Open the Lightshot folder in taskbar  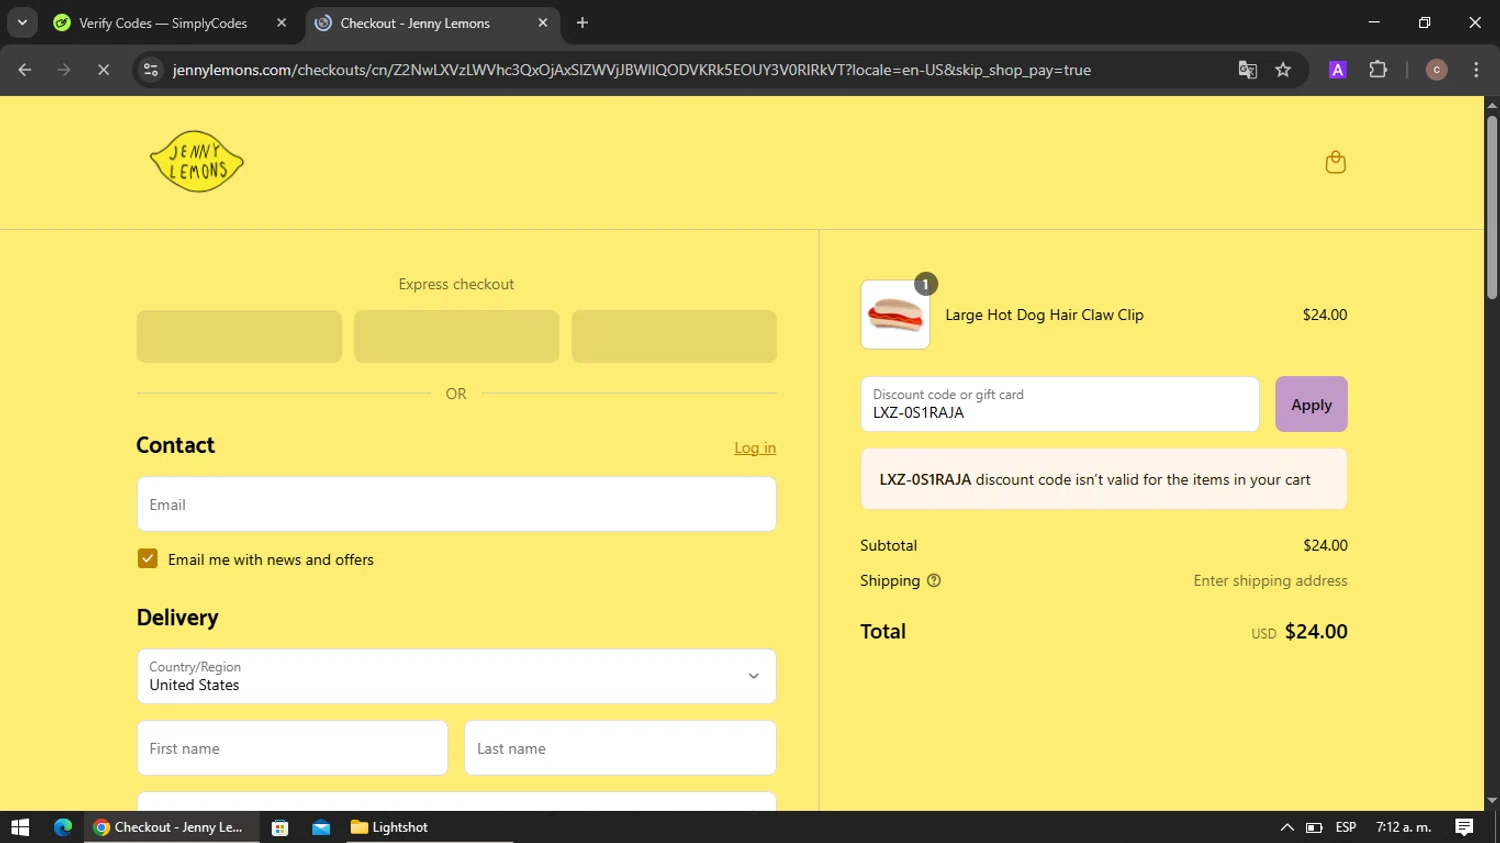(x=390, y=827)
